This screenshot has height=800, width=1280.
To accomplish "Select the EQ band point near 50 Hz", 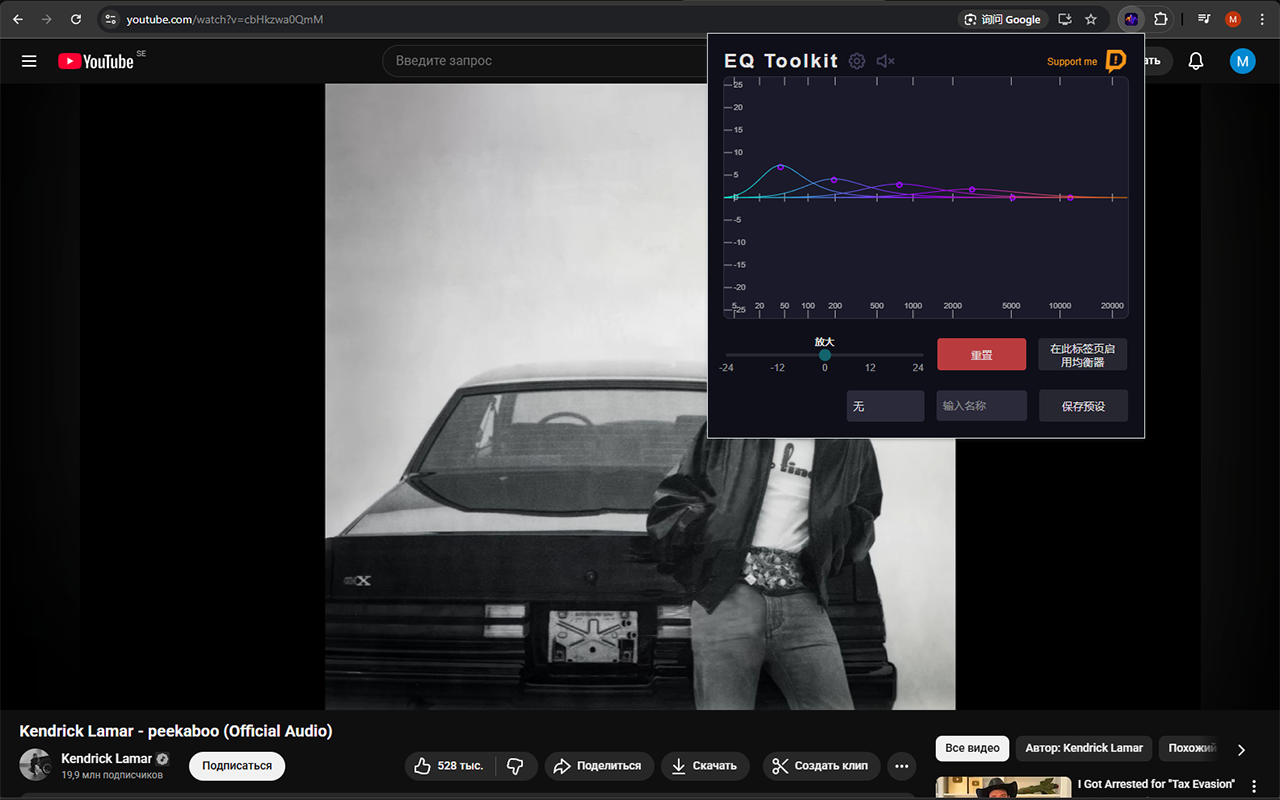I will pos(781,167).
